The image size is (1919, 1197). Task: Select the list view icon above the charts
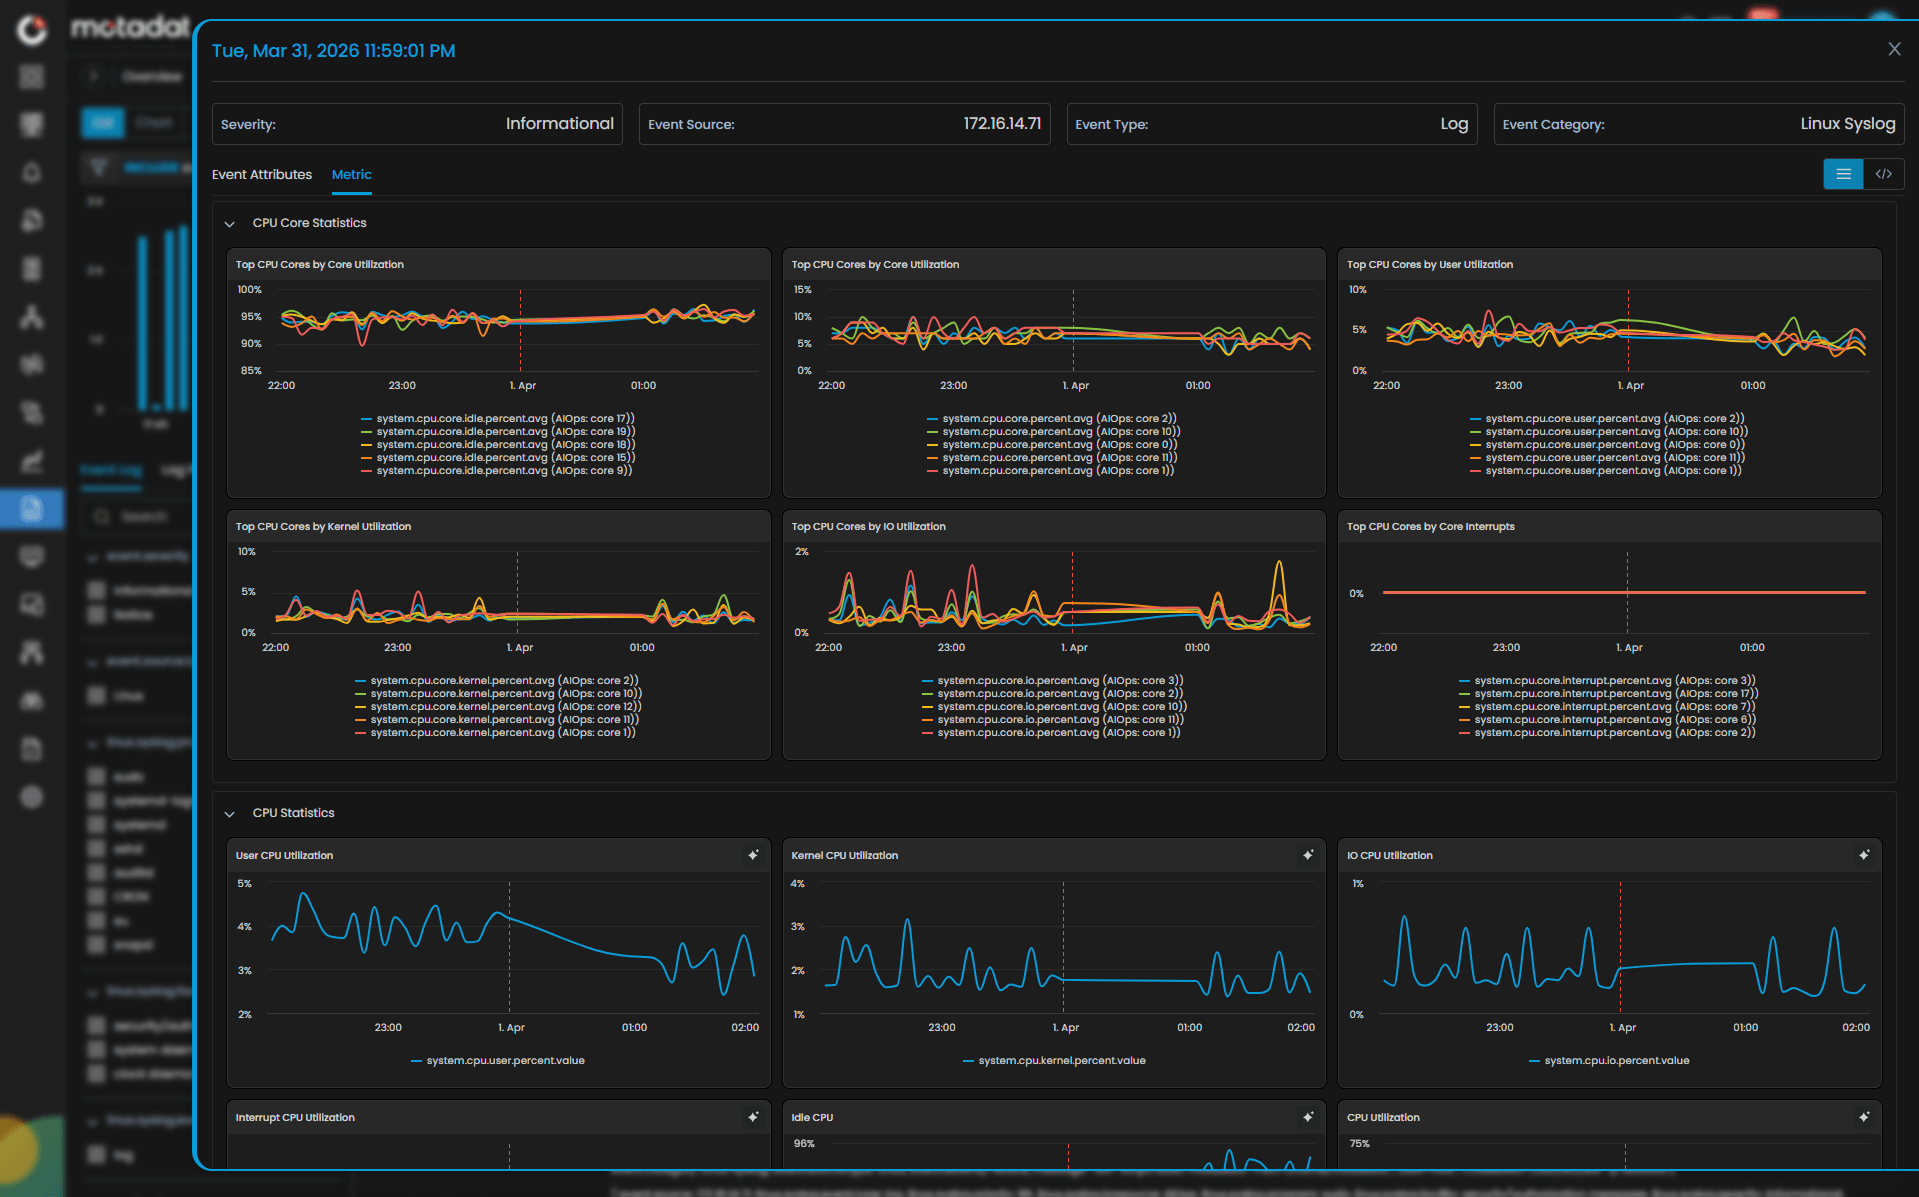tap(1843, 173)
